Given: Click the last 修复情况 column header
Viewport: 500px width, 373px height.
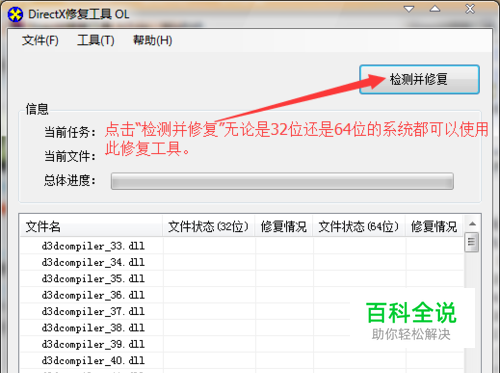Looking at the screenshot, I should 434,226.
